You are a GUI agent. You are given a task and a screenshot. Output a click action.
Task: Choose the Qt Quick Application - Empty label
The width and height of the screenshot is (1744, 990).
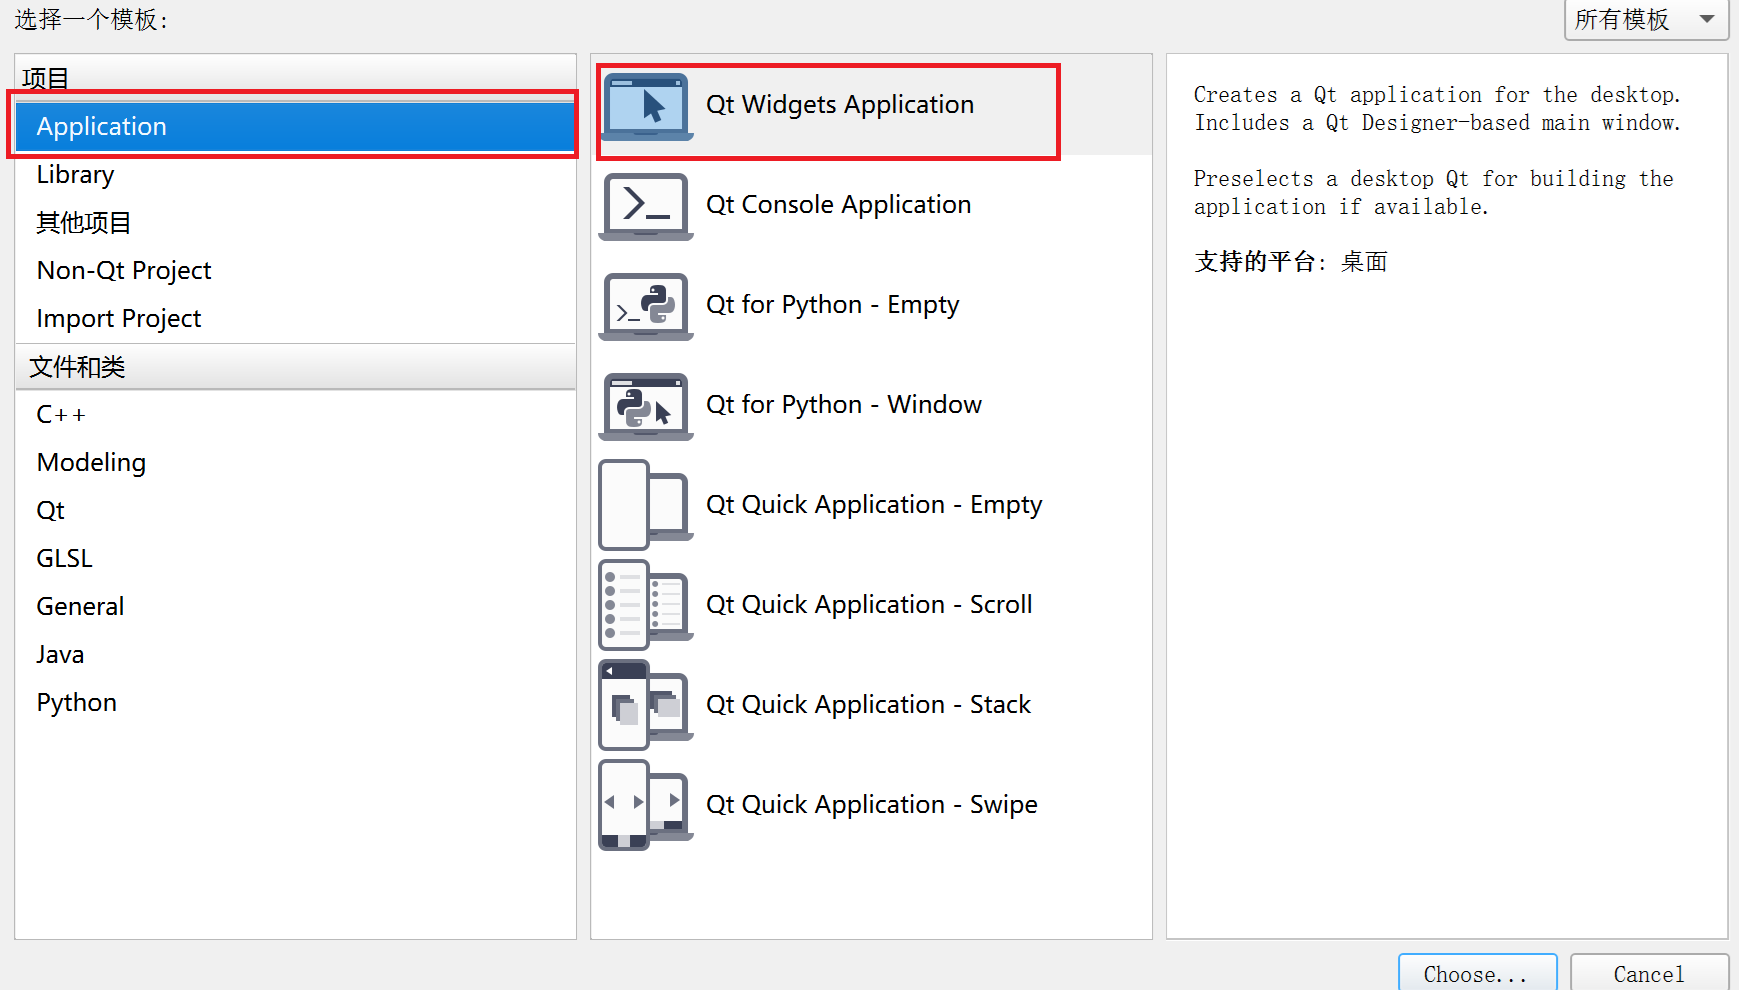pyautogui.click(x=874, y=505)
